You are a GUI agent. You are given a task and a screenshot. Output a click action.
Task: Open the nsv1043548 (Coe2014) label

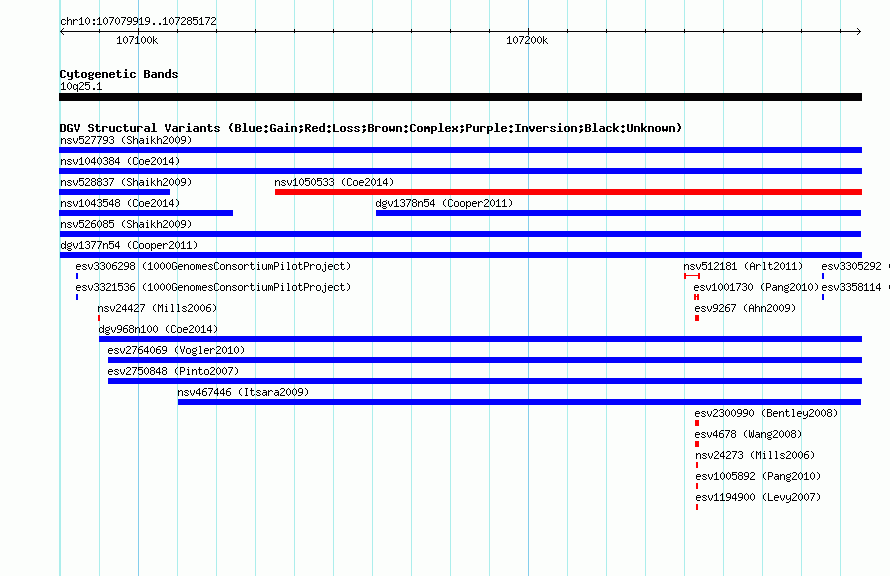120,203
